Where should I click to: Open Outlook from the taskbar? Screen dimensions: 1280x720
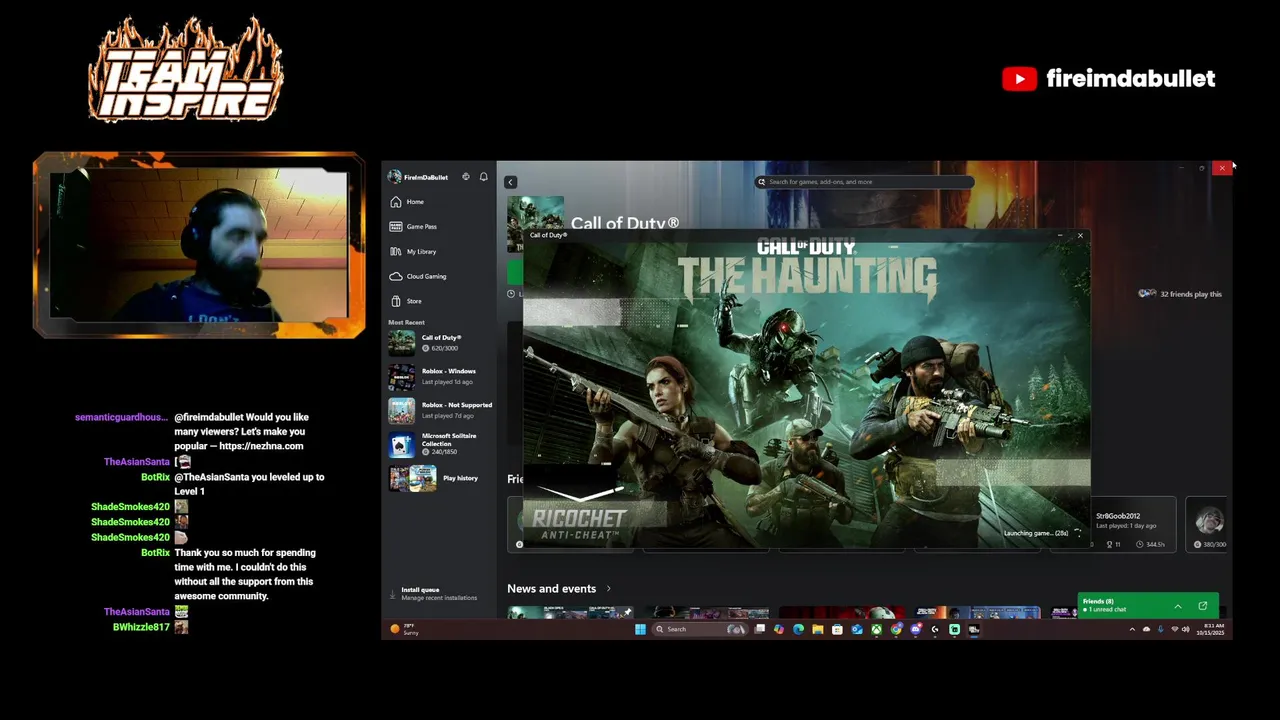click(857, 630)
